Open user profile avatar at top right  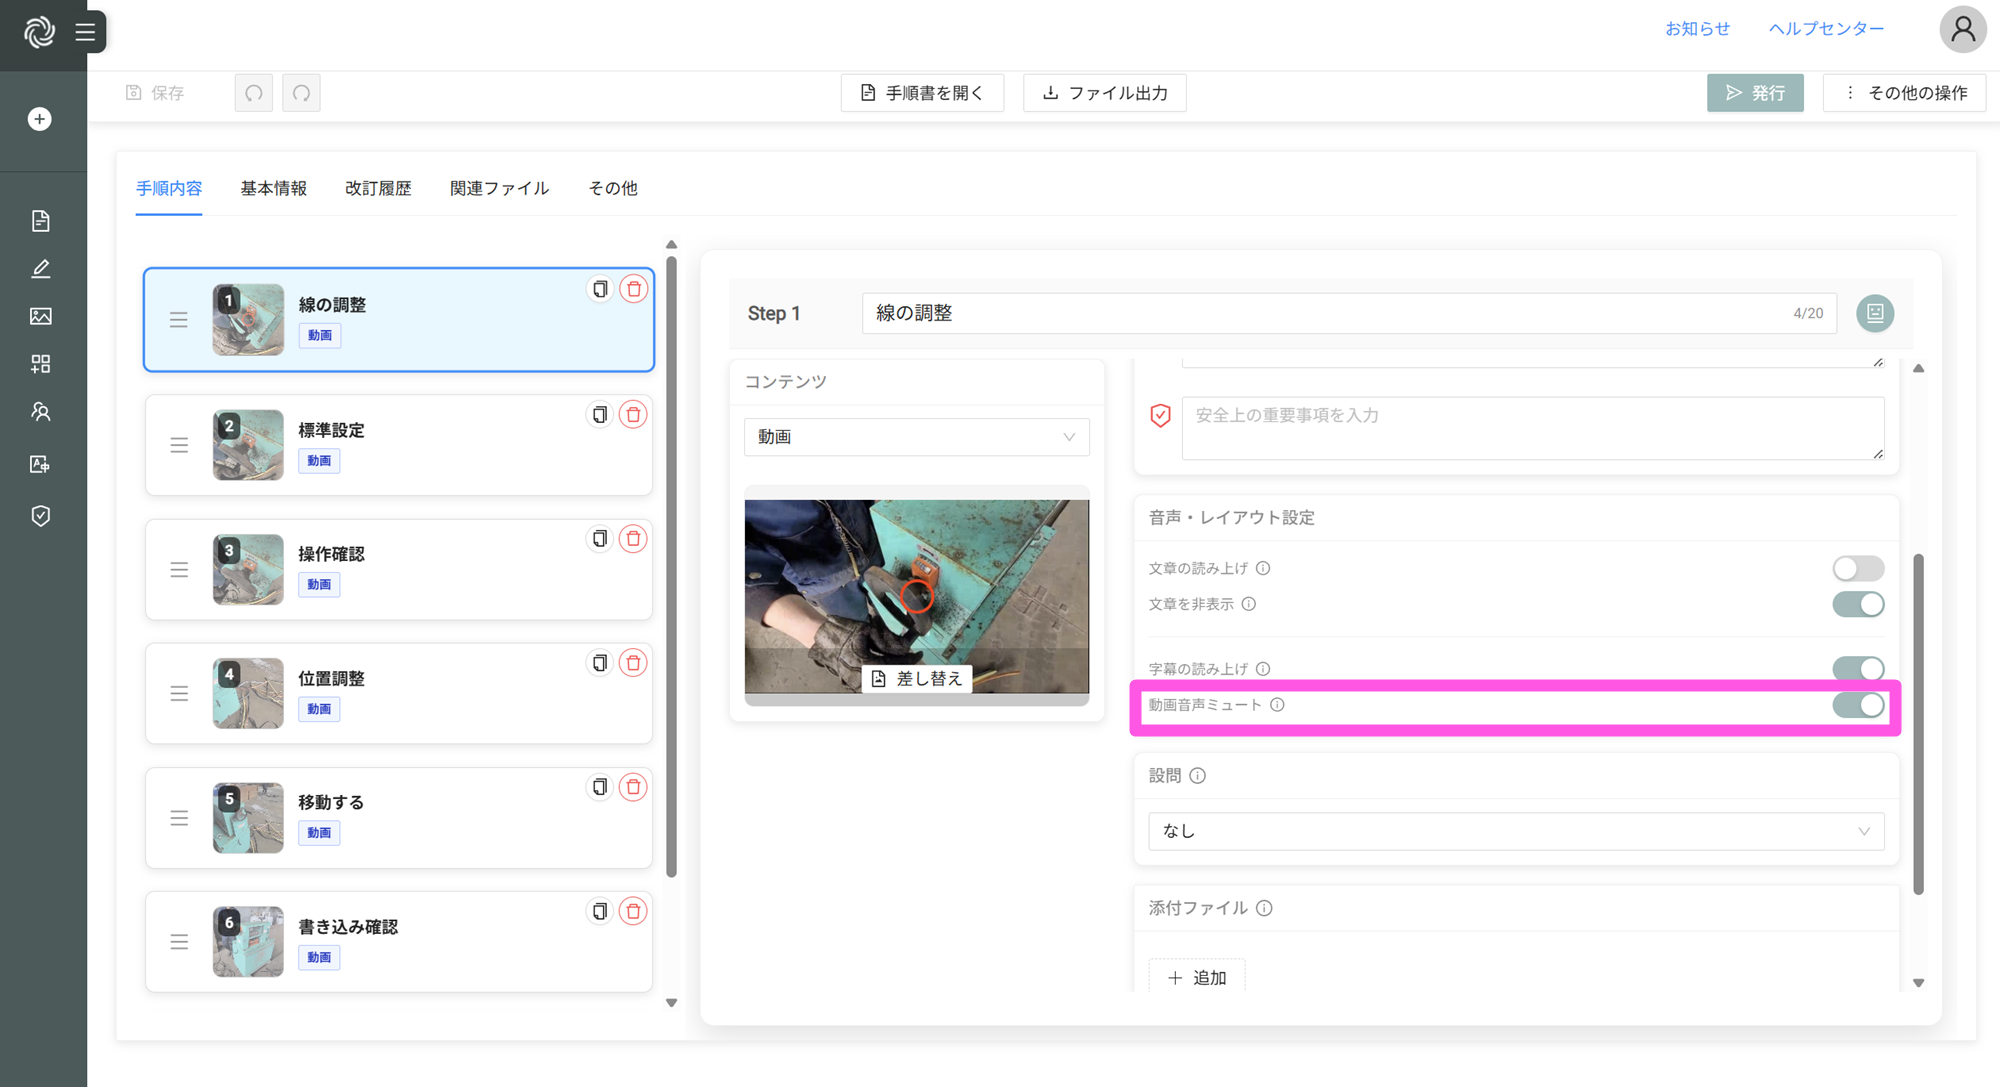(1962, 29)
